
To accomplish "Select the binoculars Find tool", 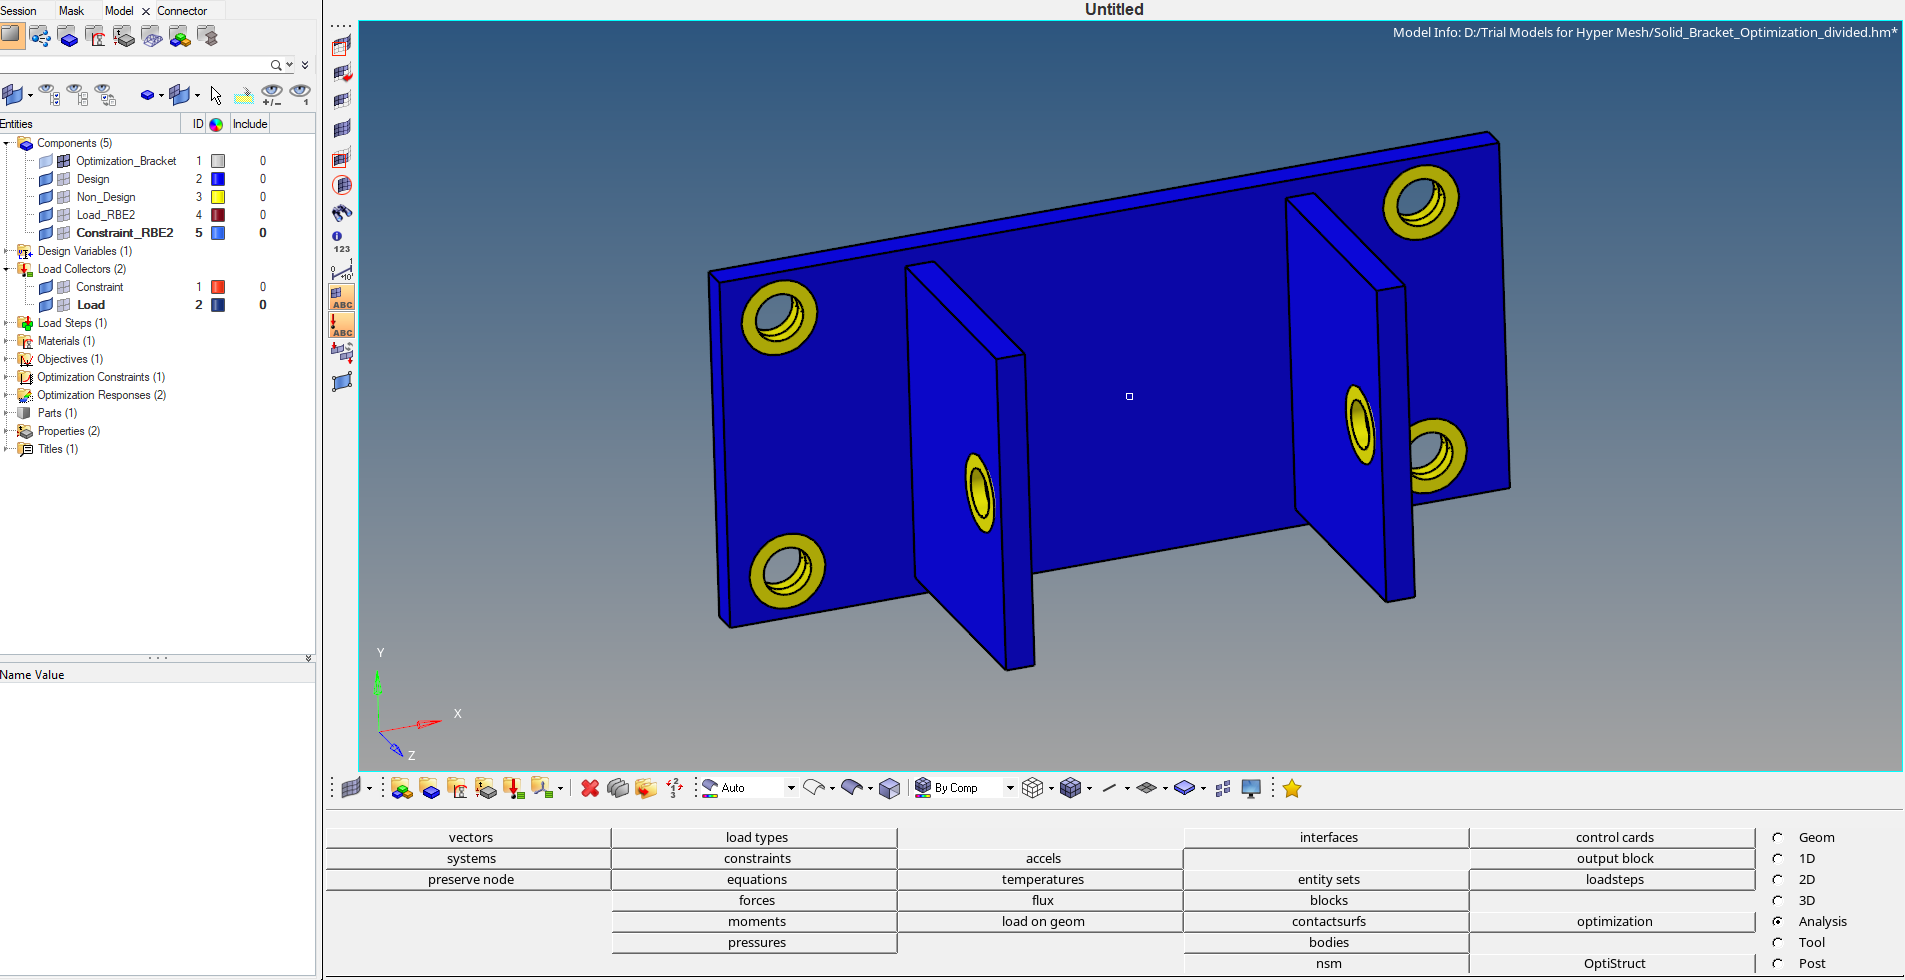I will pyautogui.click(x=341, y=213).
